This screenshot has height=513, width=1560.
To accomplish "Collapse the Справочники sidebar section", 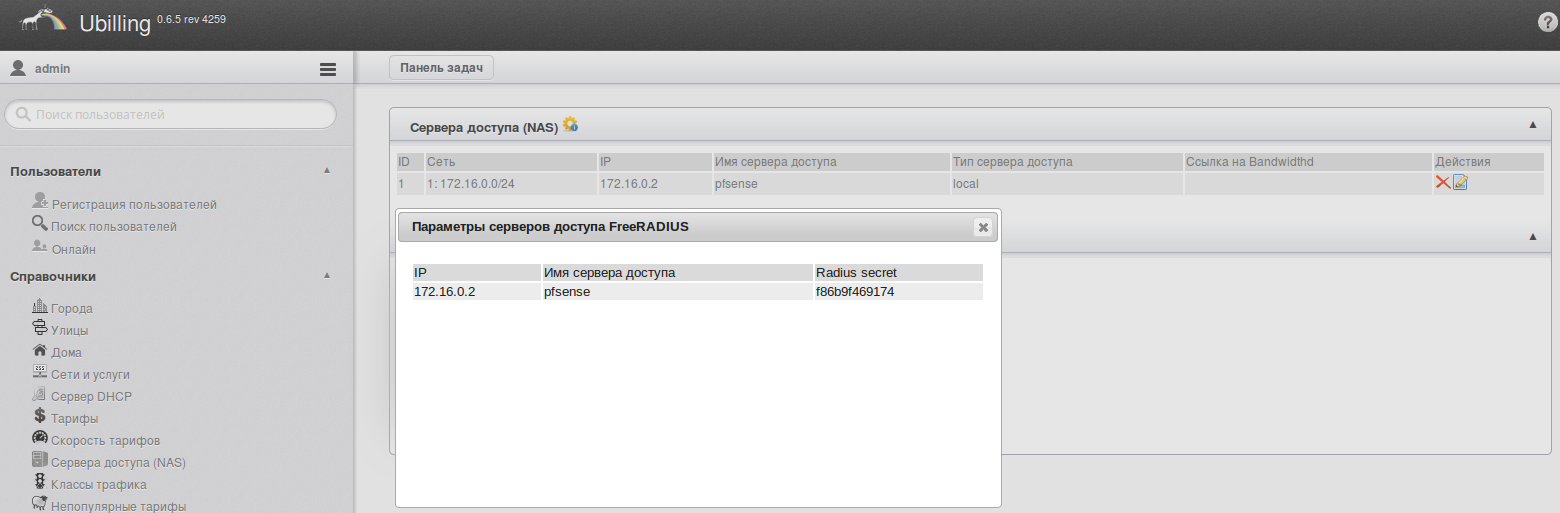I will click(x=327, y=276).
